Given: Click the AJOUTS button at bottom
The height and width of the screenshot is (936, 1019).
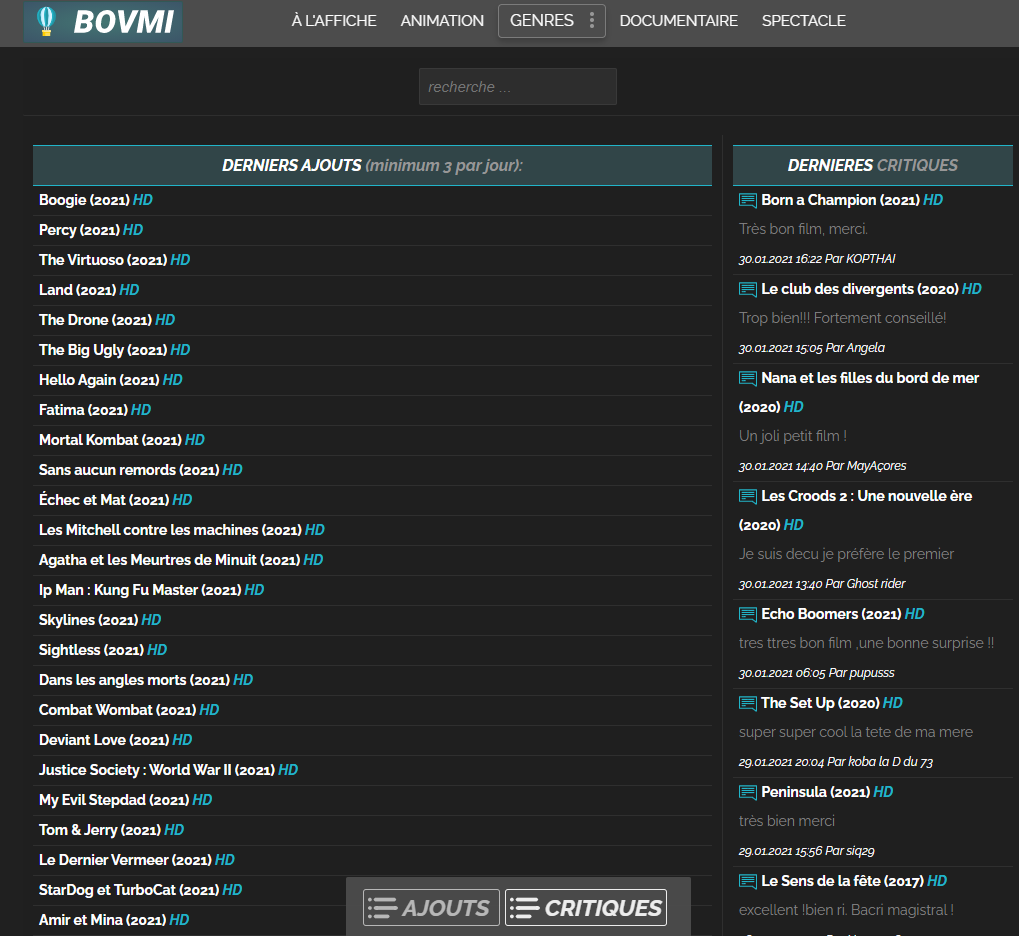Looking at the screenshot, I should [432, 907].
